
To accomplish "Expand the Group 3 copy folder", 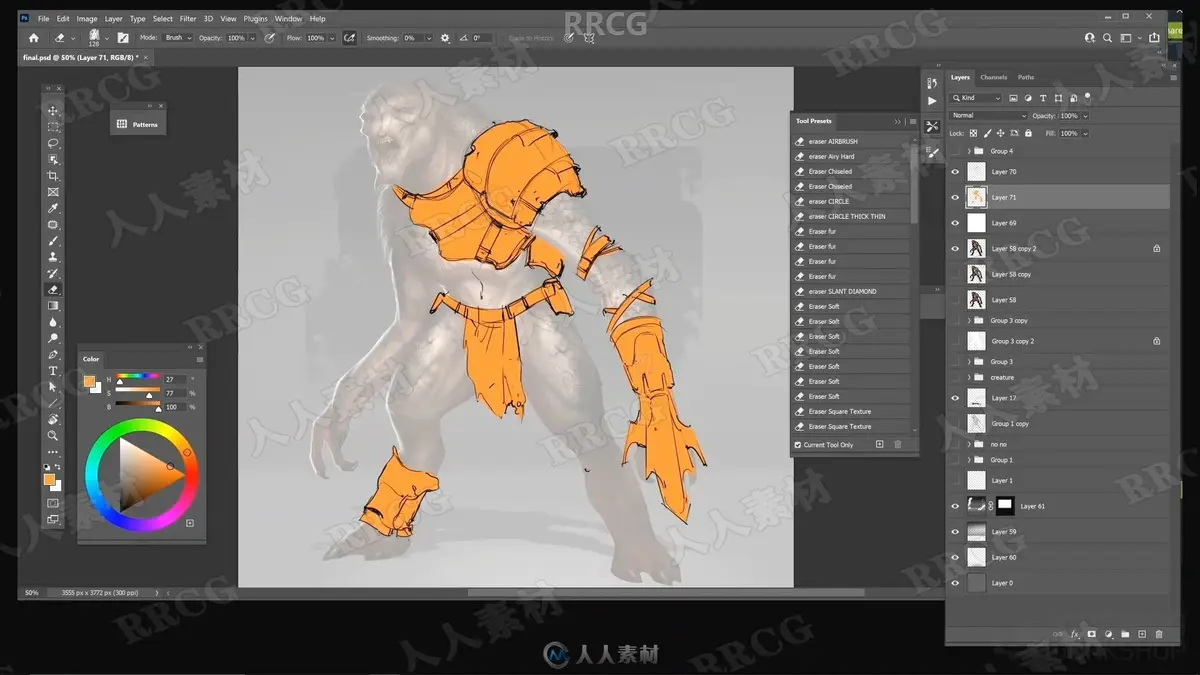I will point(970,321).
